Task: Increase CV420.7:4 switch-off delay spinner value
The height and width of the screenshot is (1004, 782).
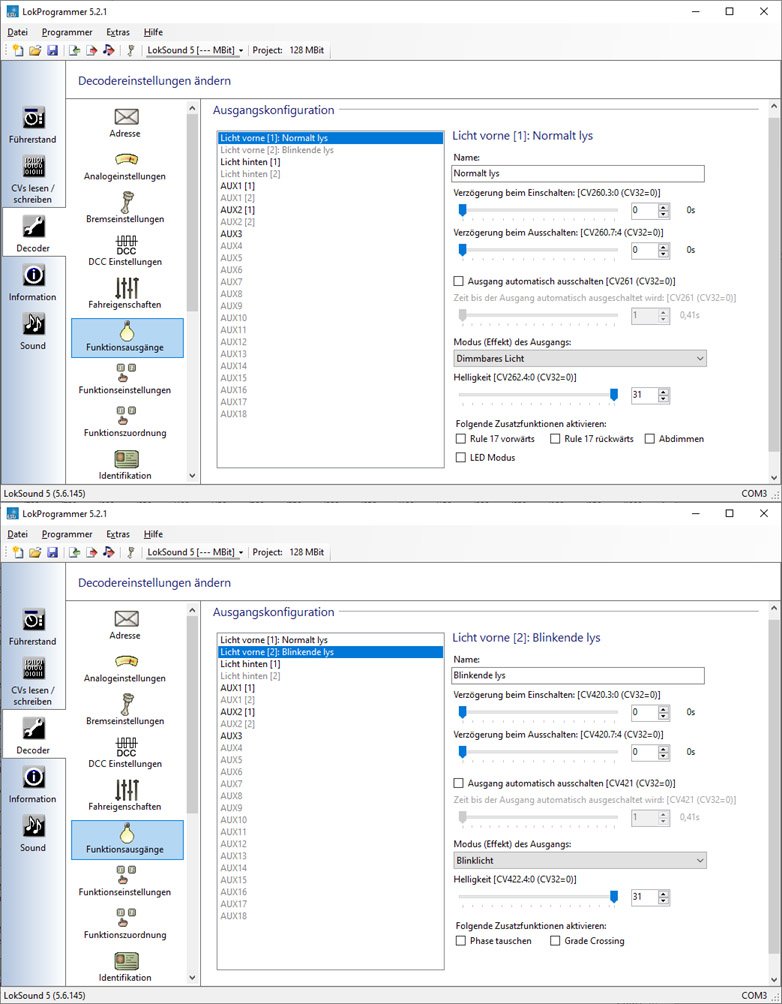Action: pyautogui.click(x=664, y=749)
